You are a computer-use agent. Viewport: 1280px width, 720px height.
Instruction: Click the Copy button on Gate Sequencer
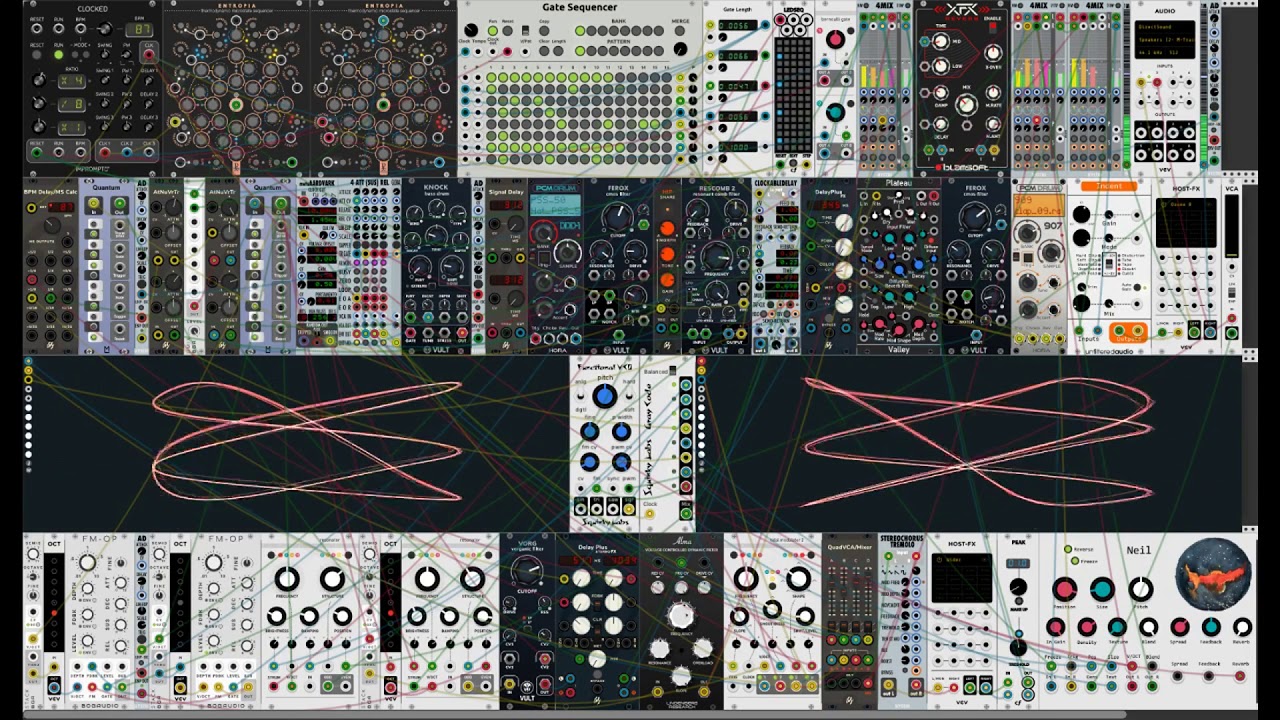[545, 32]
